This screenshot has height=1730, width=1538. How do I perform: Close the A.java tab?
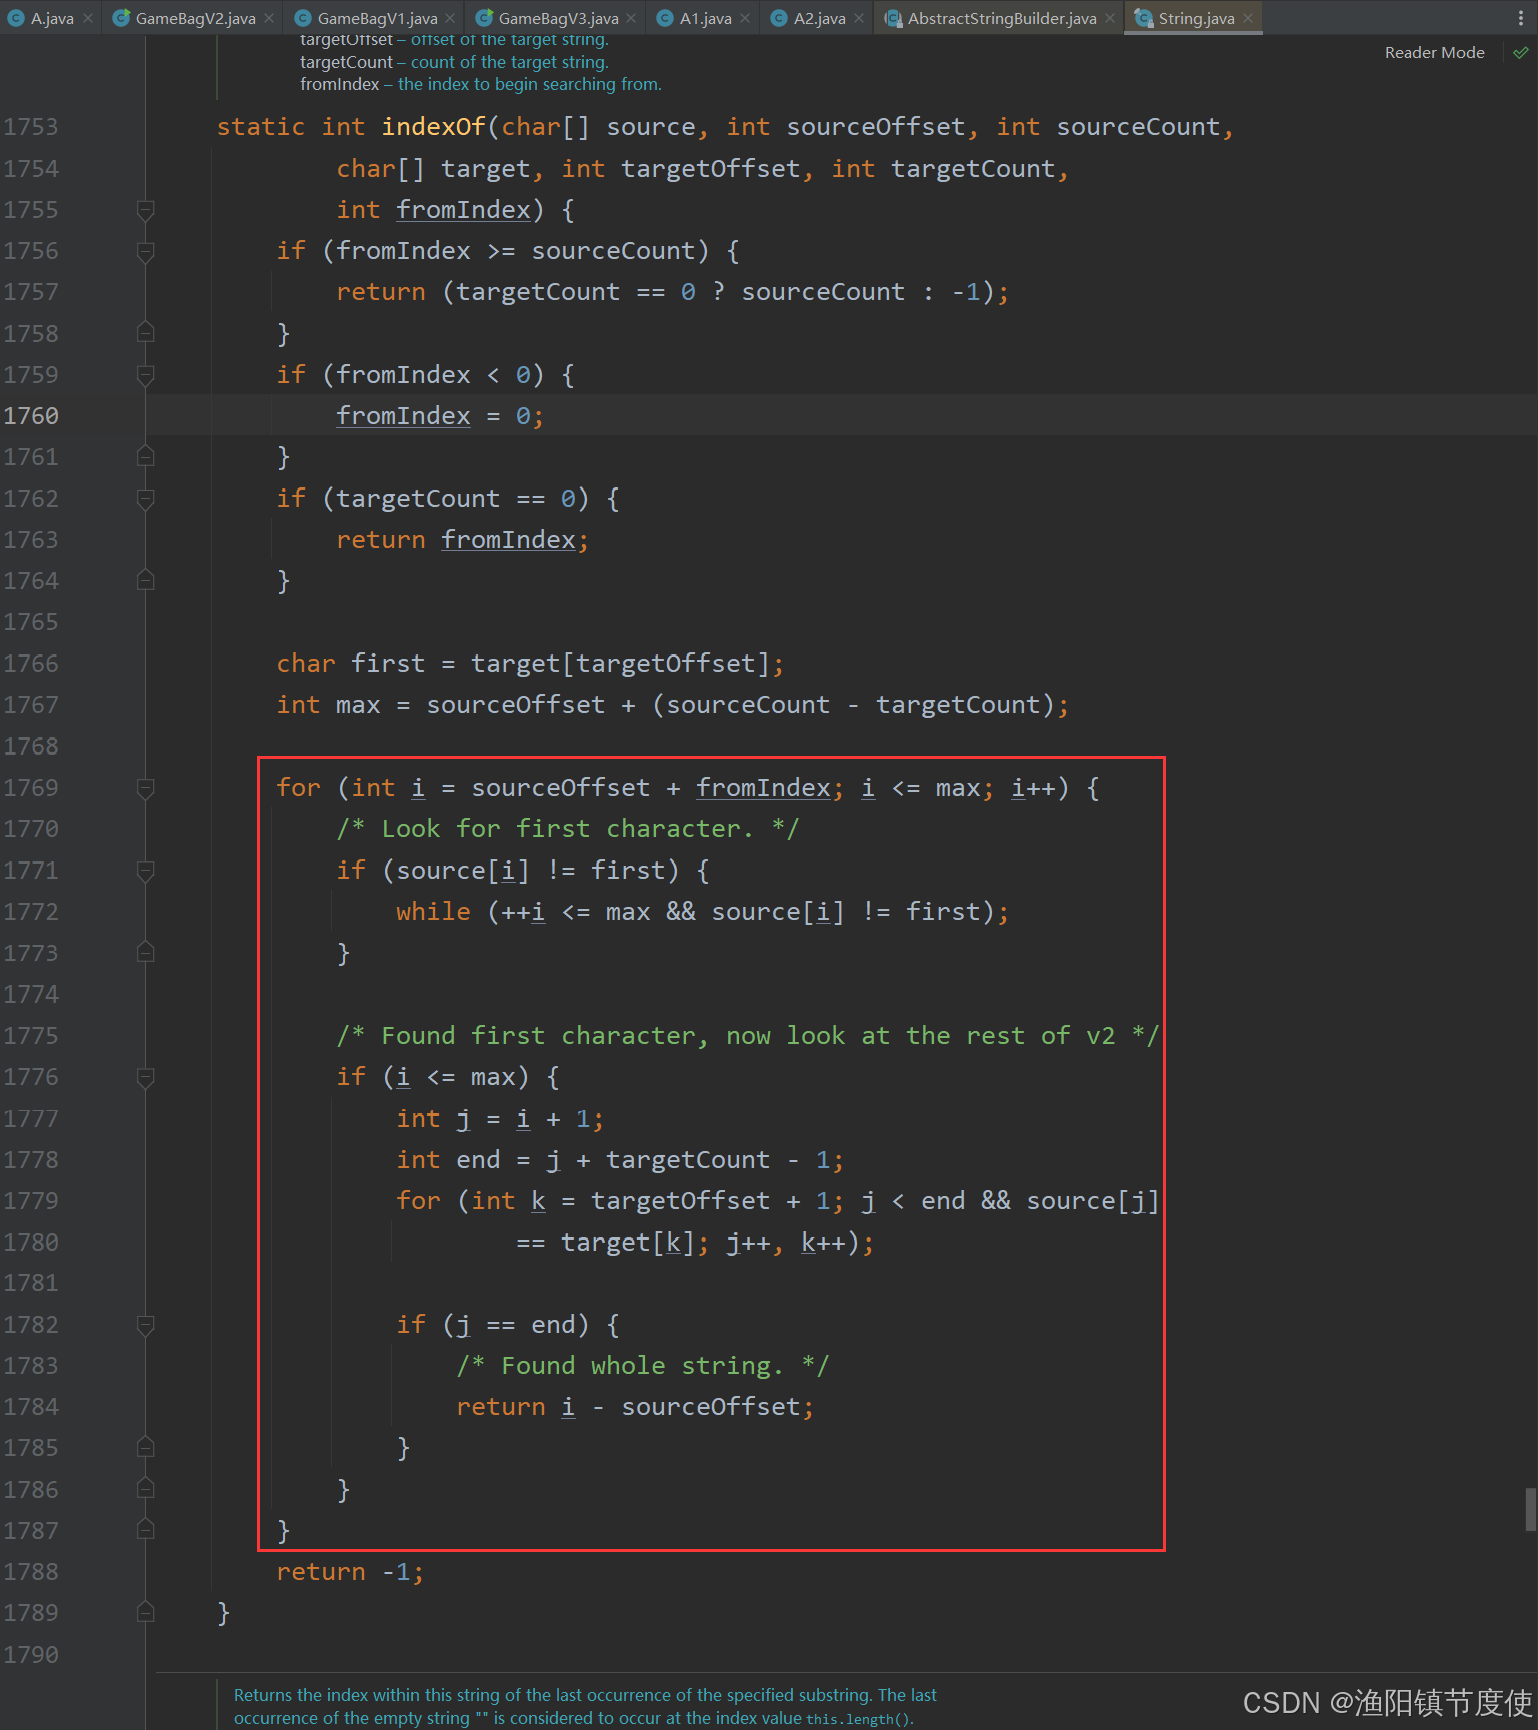pos(88,18)
